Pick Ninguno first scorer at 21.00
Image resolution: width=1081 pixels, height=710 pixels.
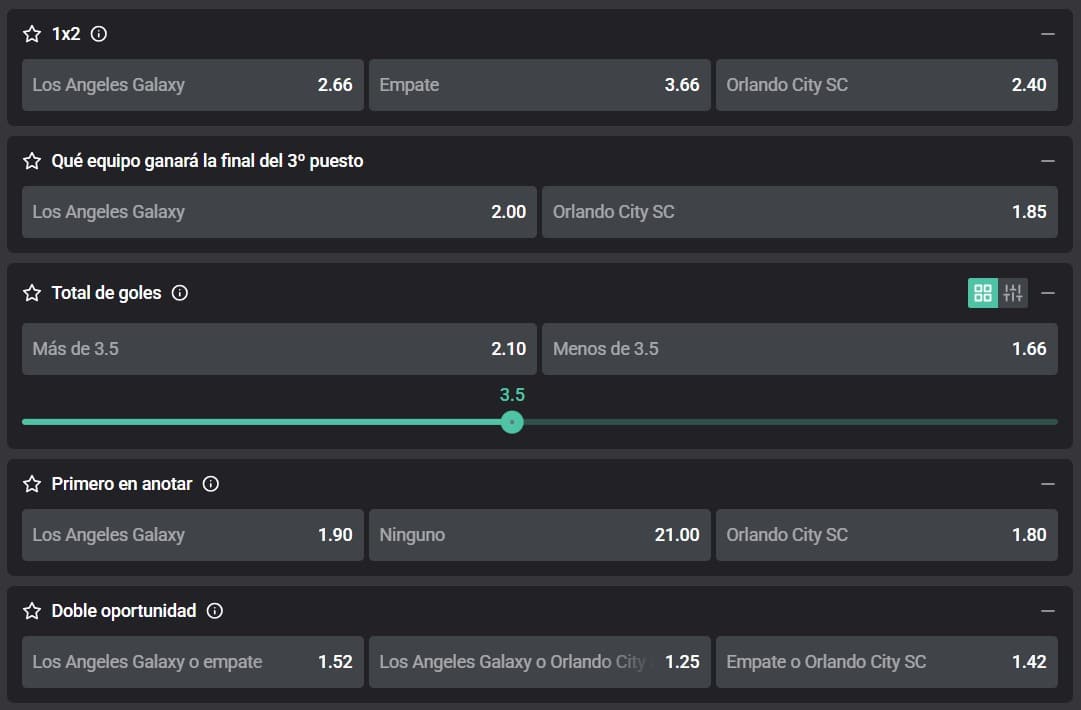tap(539, 535)
